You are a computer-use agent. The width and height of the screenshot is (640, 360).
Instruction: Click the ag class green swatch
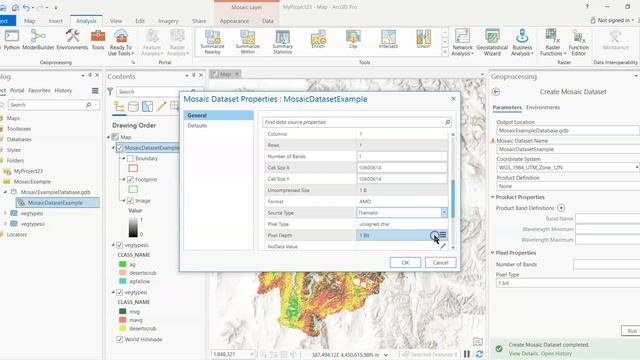[122, 264]
